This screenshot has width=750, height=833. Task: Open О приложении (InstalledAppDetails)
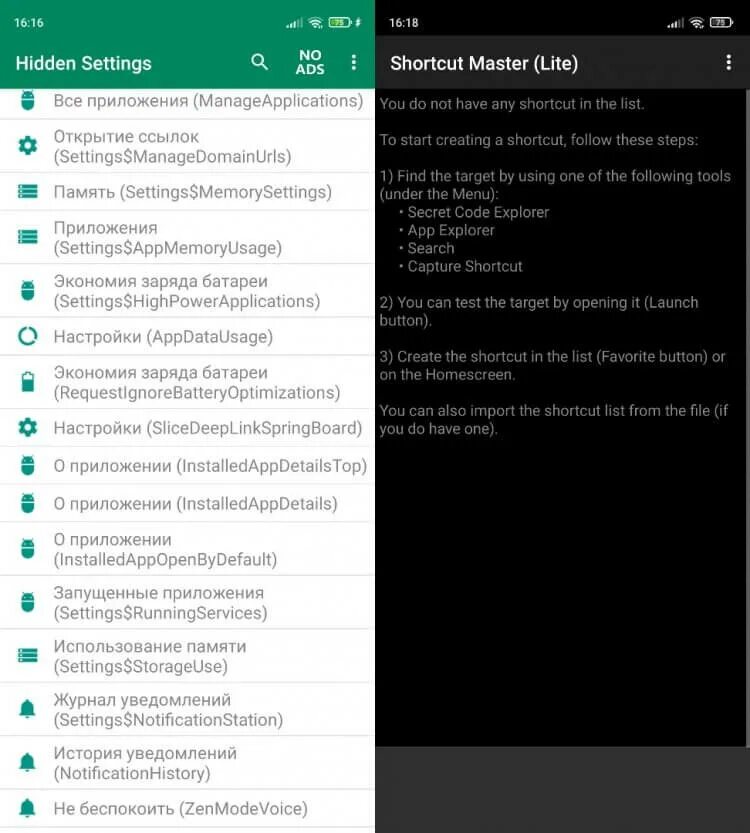click(x=187, y=503)
